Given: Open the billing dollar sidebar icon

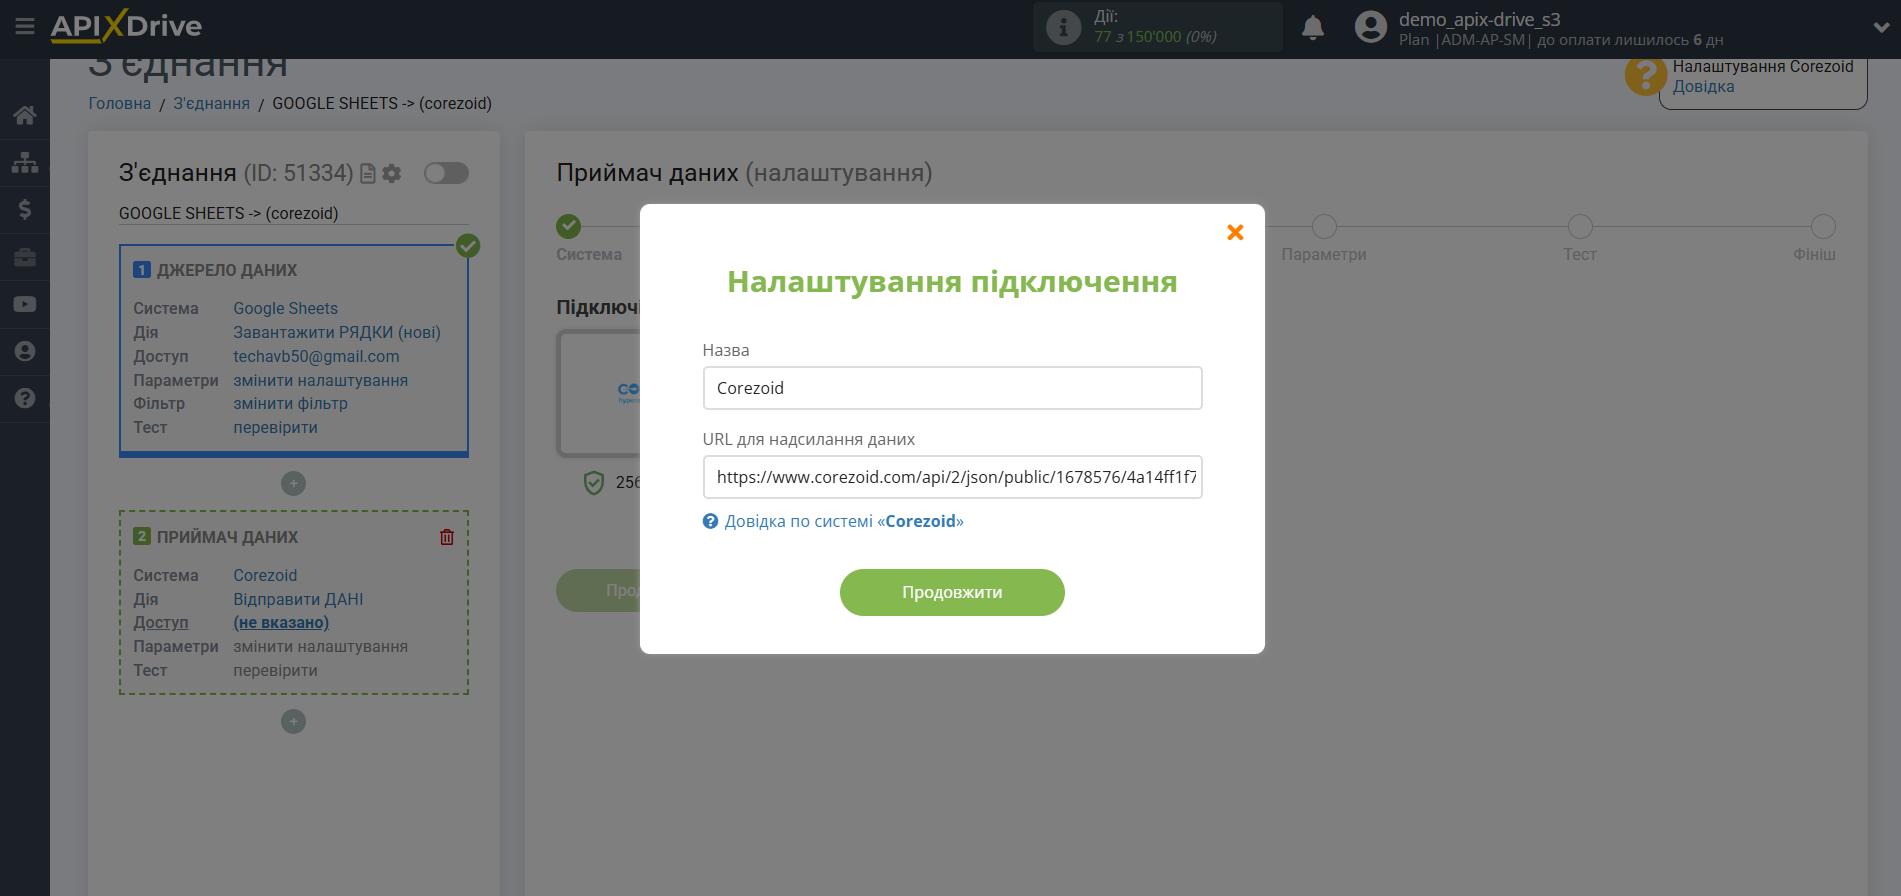Looking at the screenshot, I should pyautogui.click(x=25, y=209).
